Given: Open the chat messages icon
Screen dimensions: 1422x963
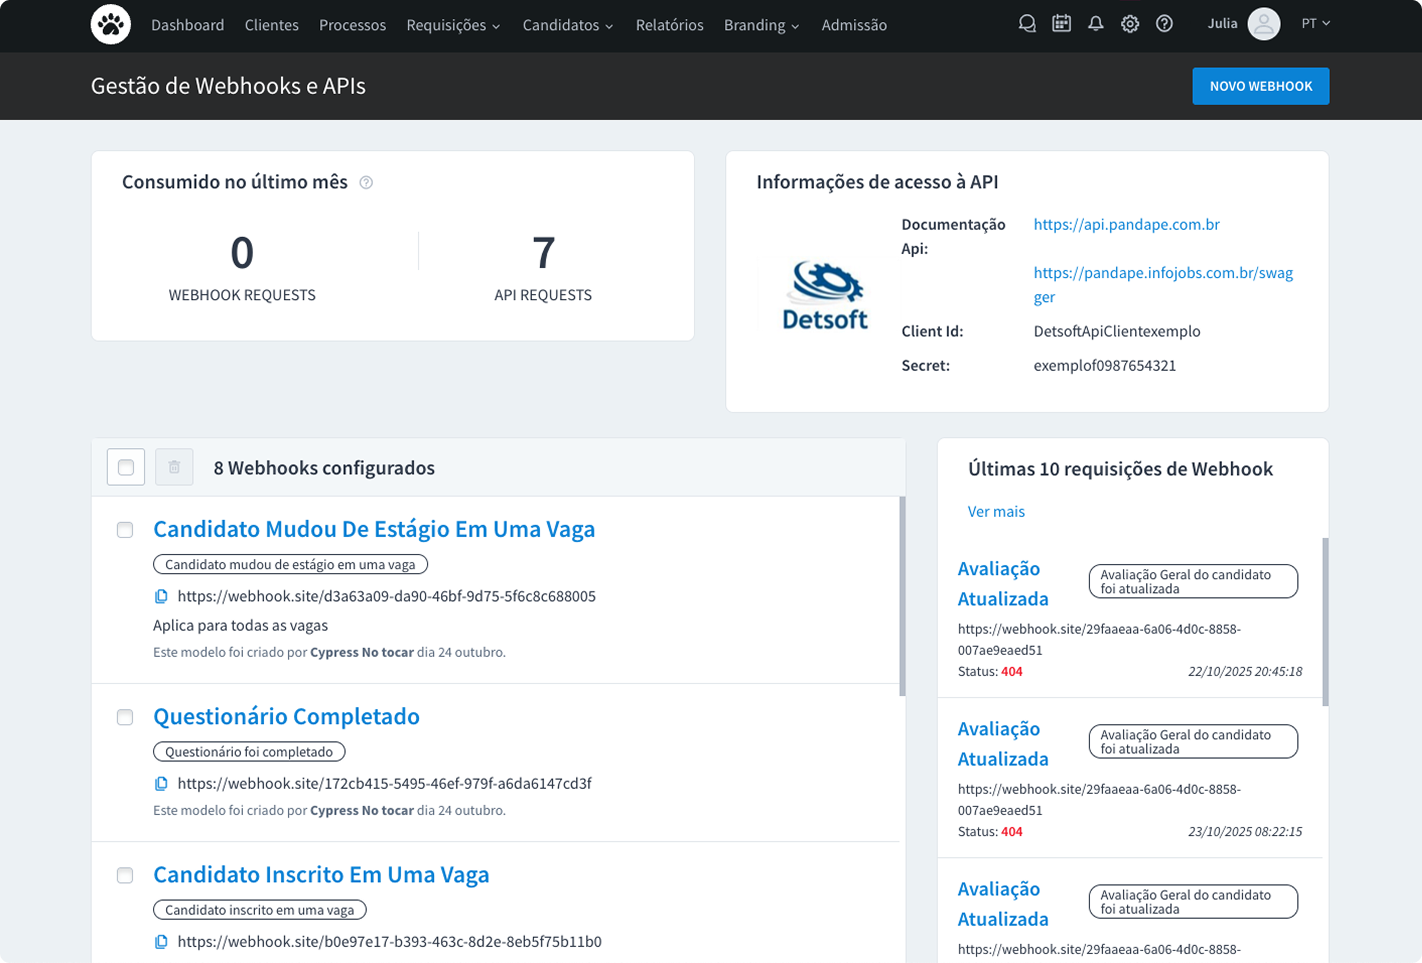Looking at the screenshot, I should pos(1027,24).
